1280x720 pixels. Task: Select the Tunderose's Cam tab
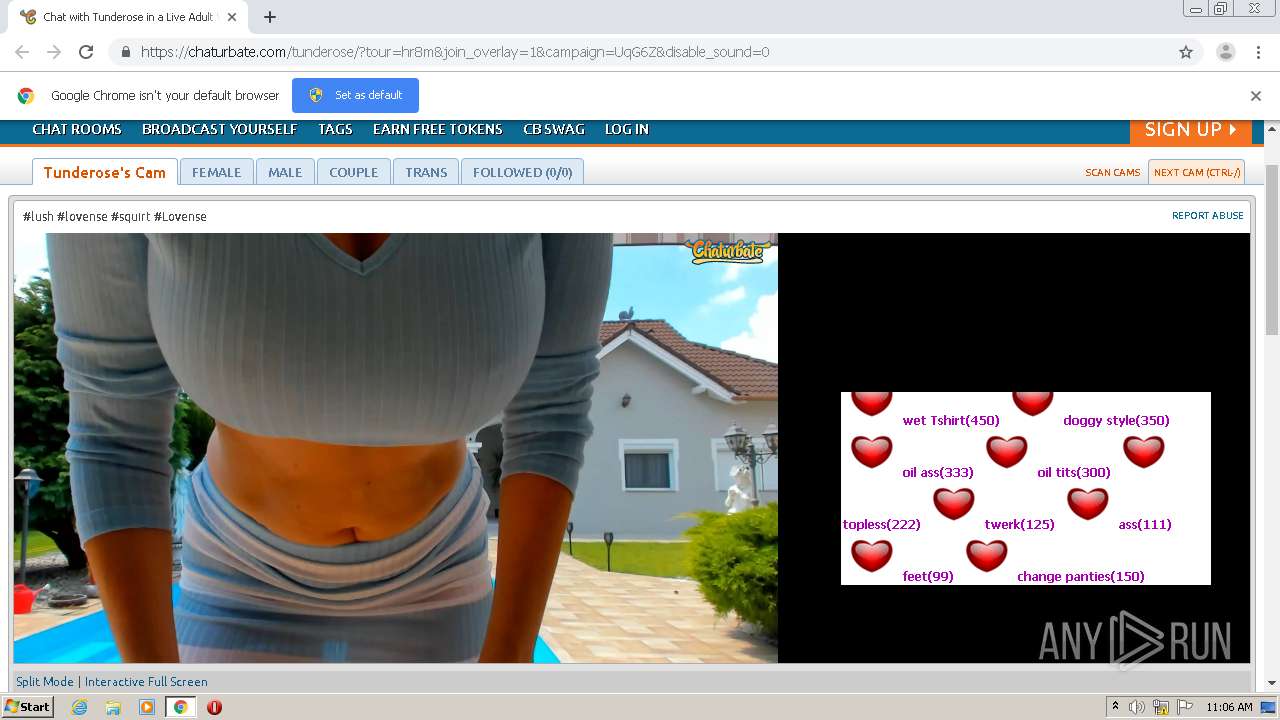tap(105, 172)
